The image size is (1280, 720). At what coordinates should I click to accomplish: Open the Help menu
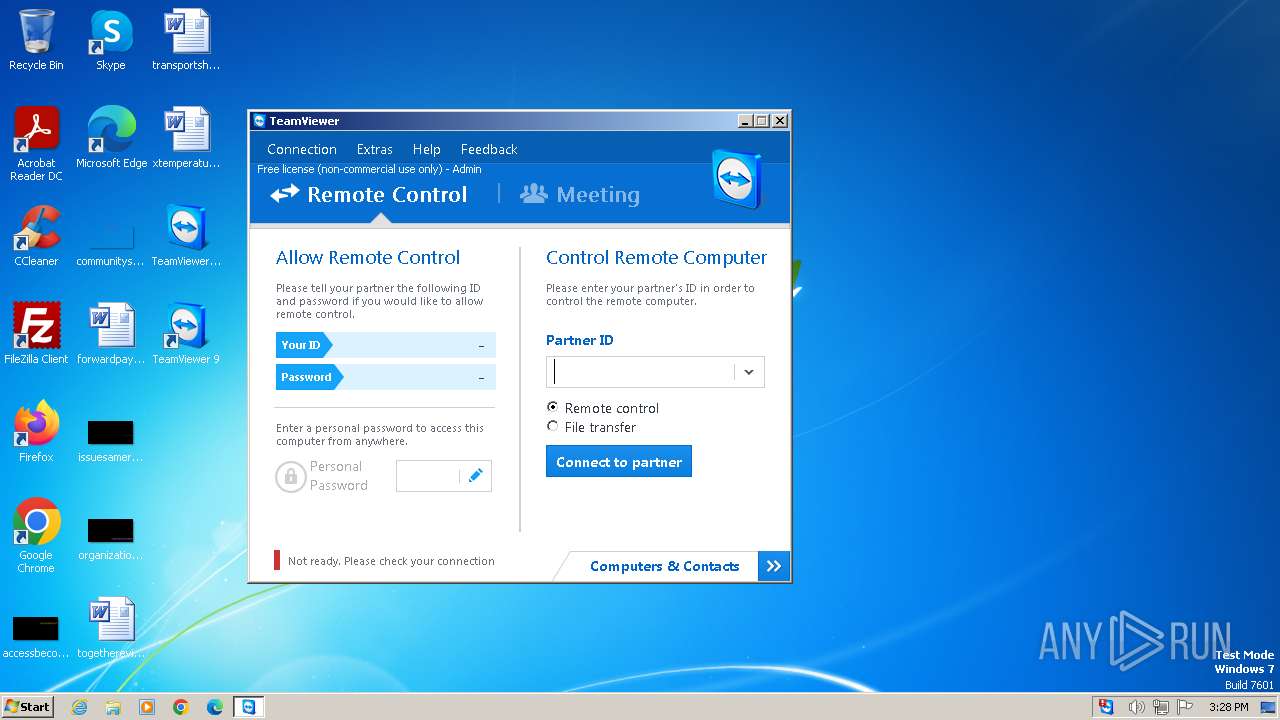pos(427,149)
